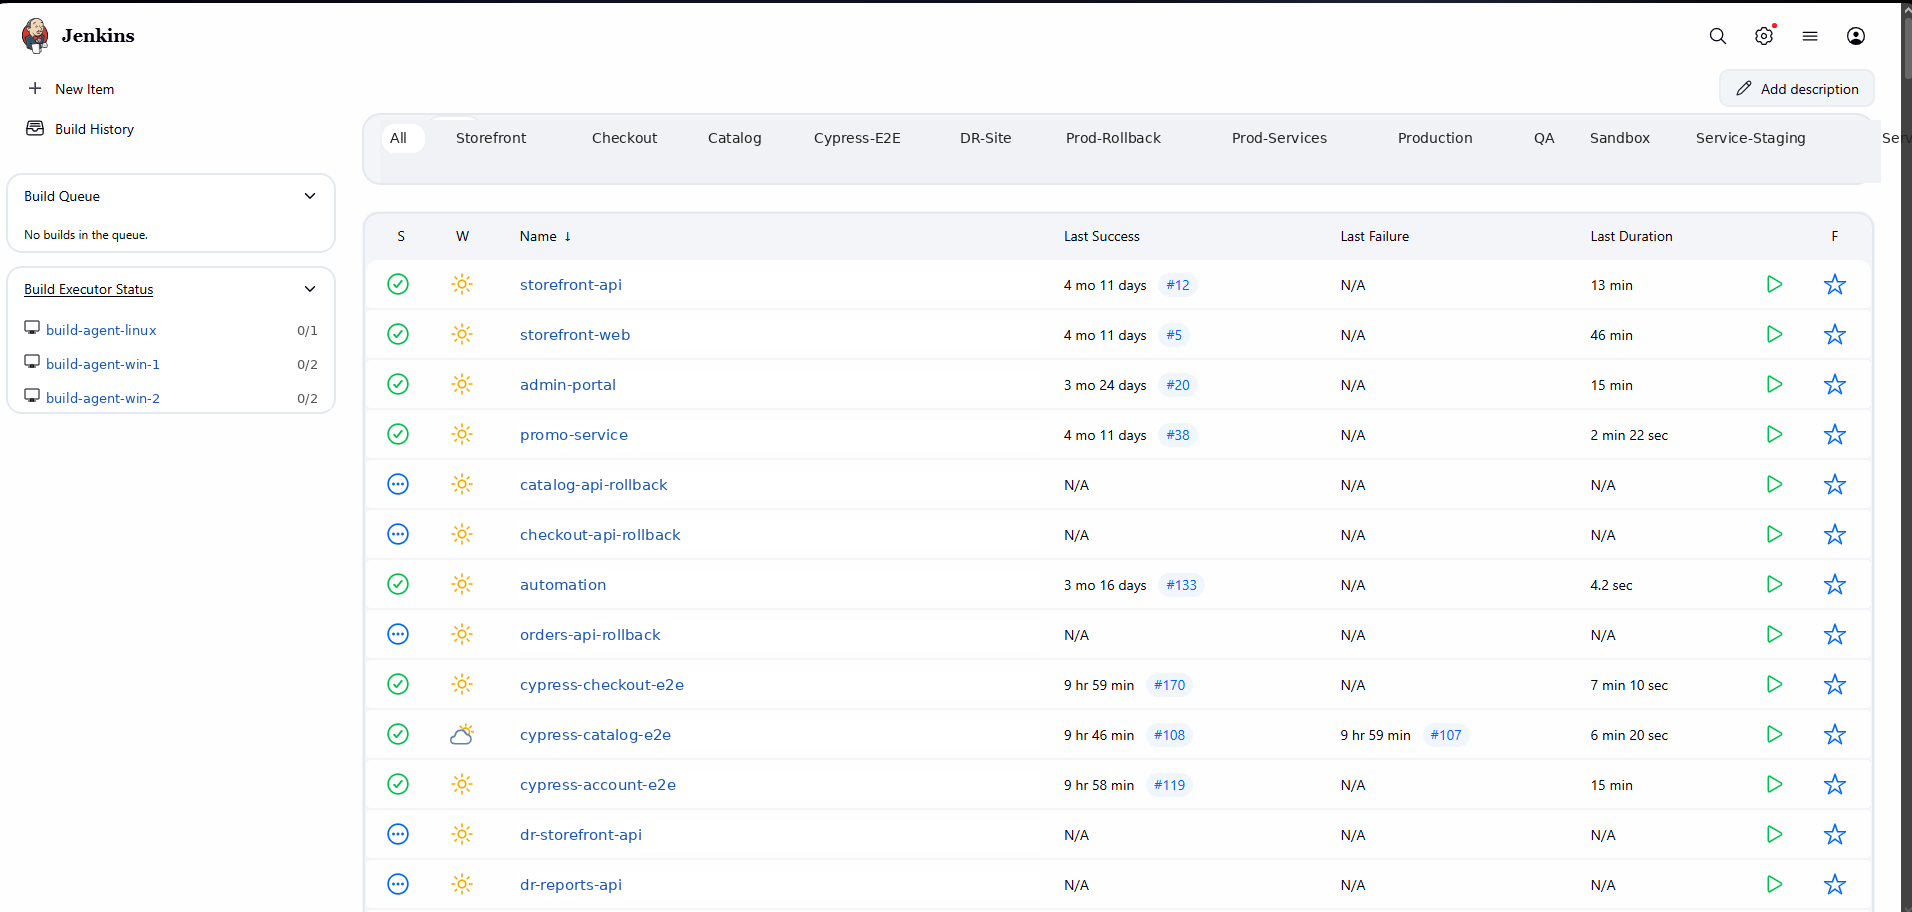Open the Prod-Rollback view tab
Image resolution: width=1912 pixels, height=912 pixels.
pos(1113,138)
